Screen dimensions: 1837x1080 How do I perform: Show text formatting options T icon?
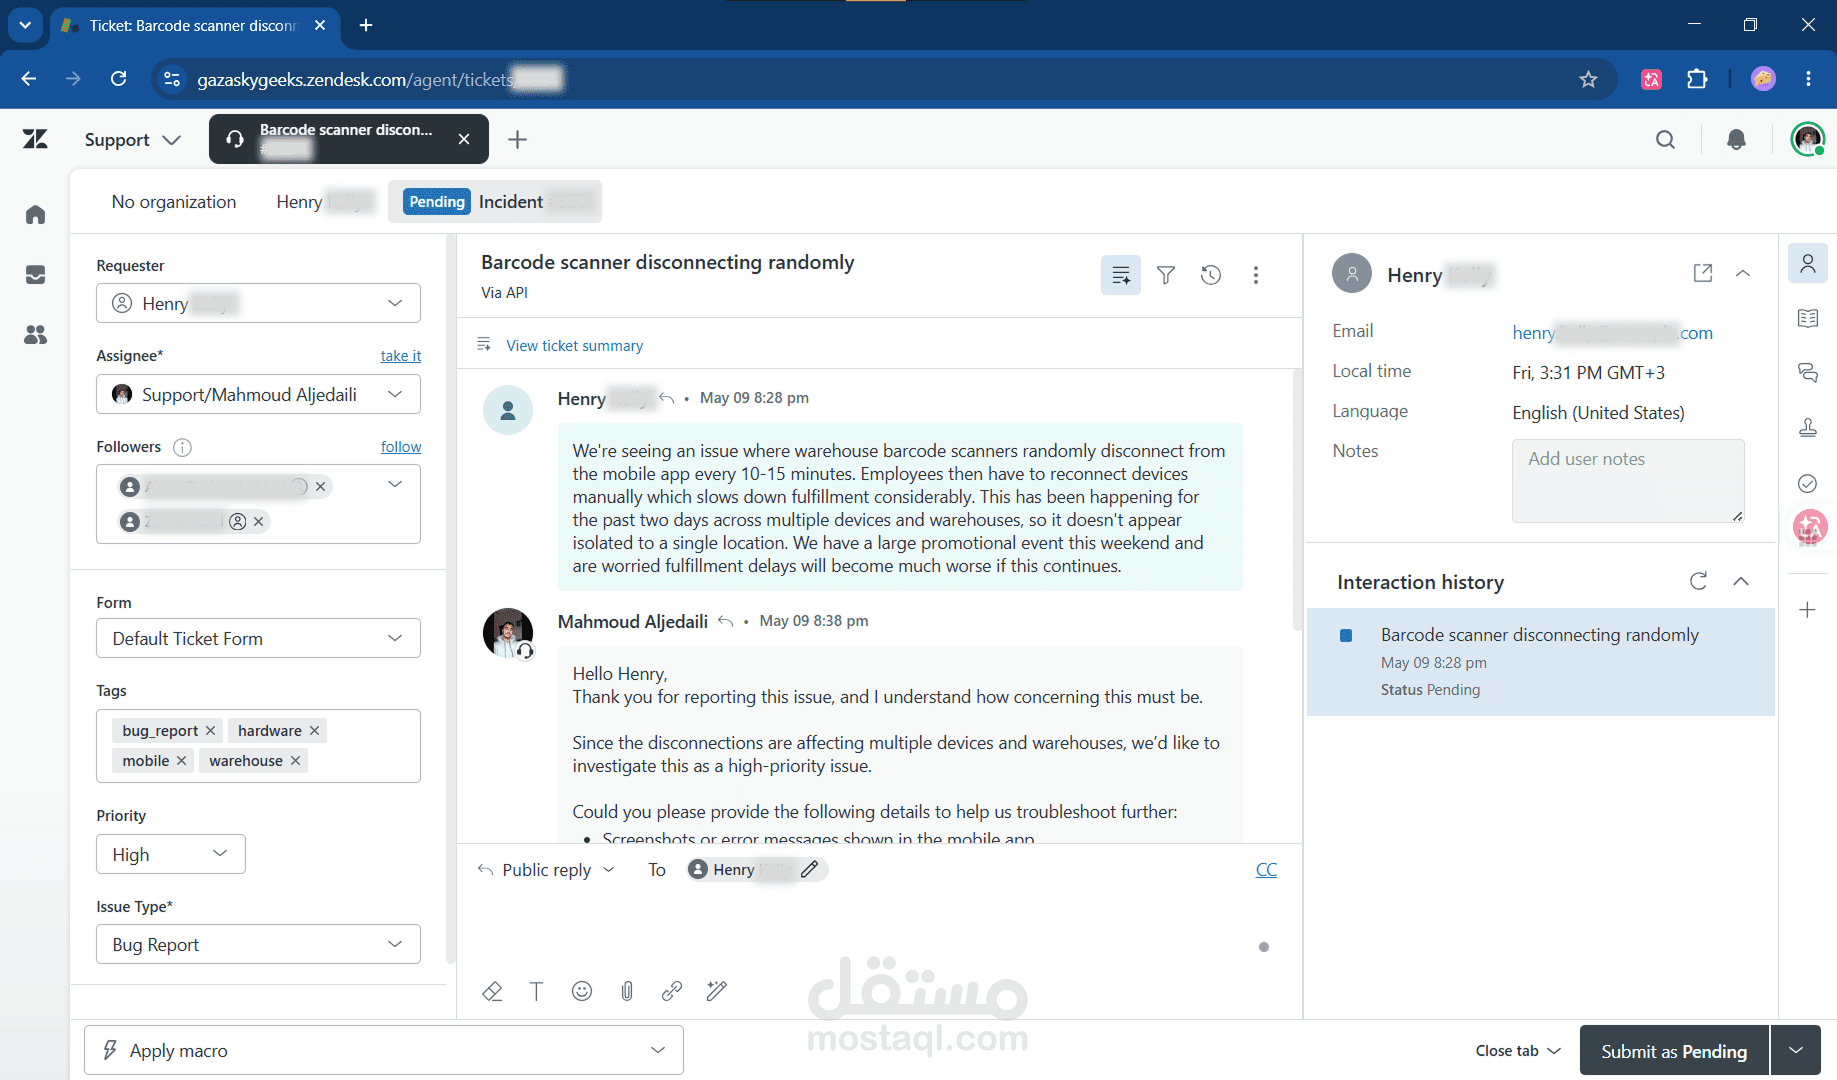537,991
